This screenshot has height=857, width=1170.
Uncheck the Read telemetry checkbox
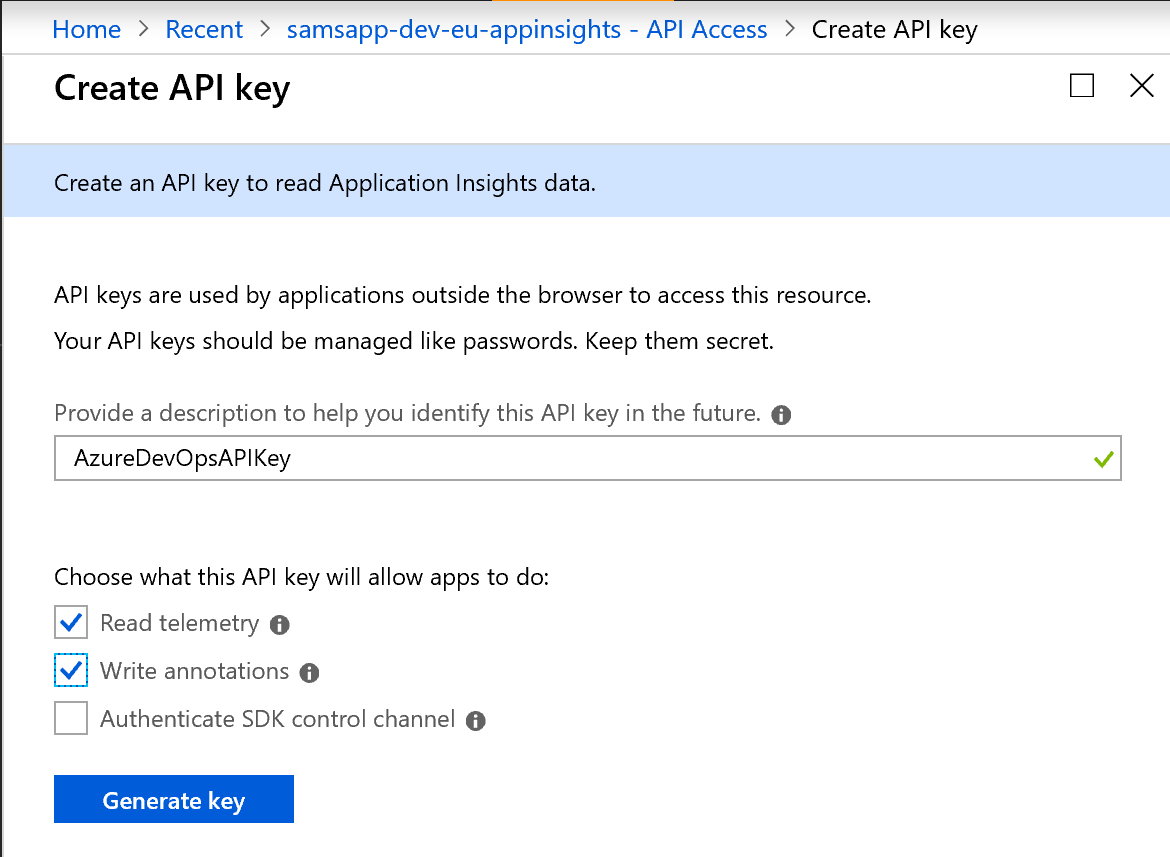pyautogui.click(x=71, y=623)
